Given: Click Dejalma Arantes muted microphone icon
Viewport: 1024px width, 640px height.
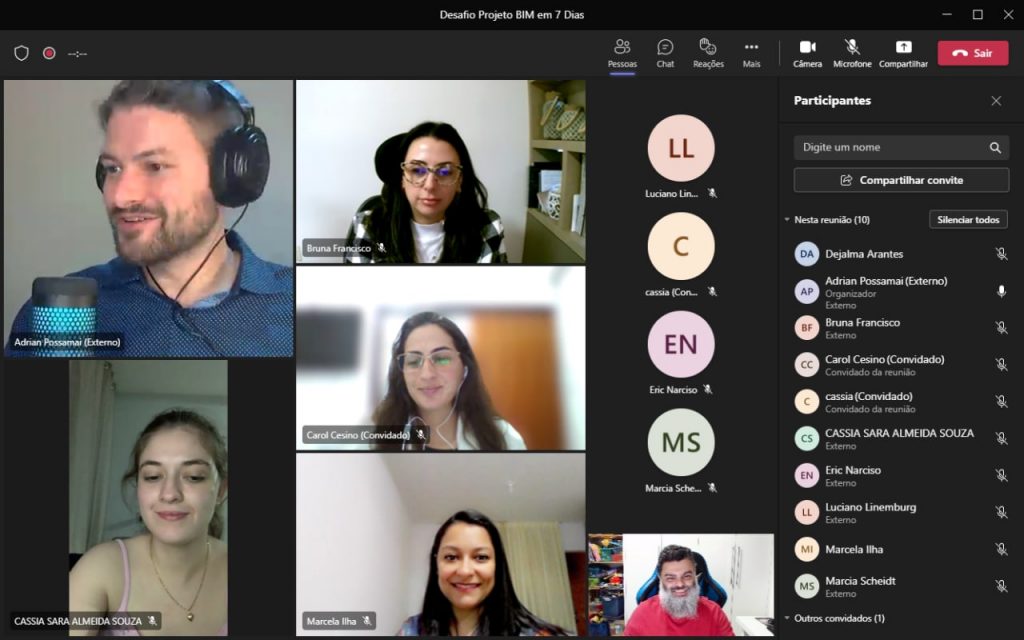Looking at the screenshot, I should click(x=1001, y=254).
